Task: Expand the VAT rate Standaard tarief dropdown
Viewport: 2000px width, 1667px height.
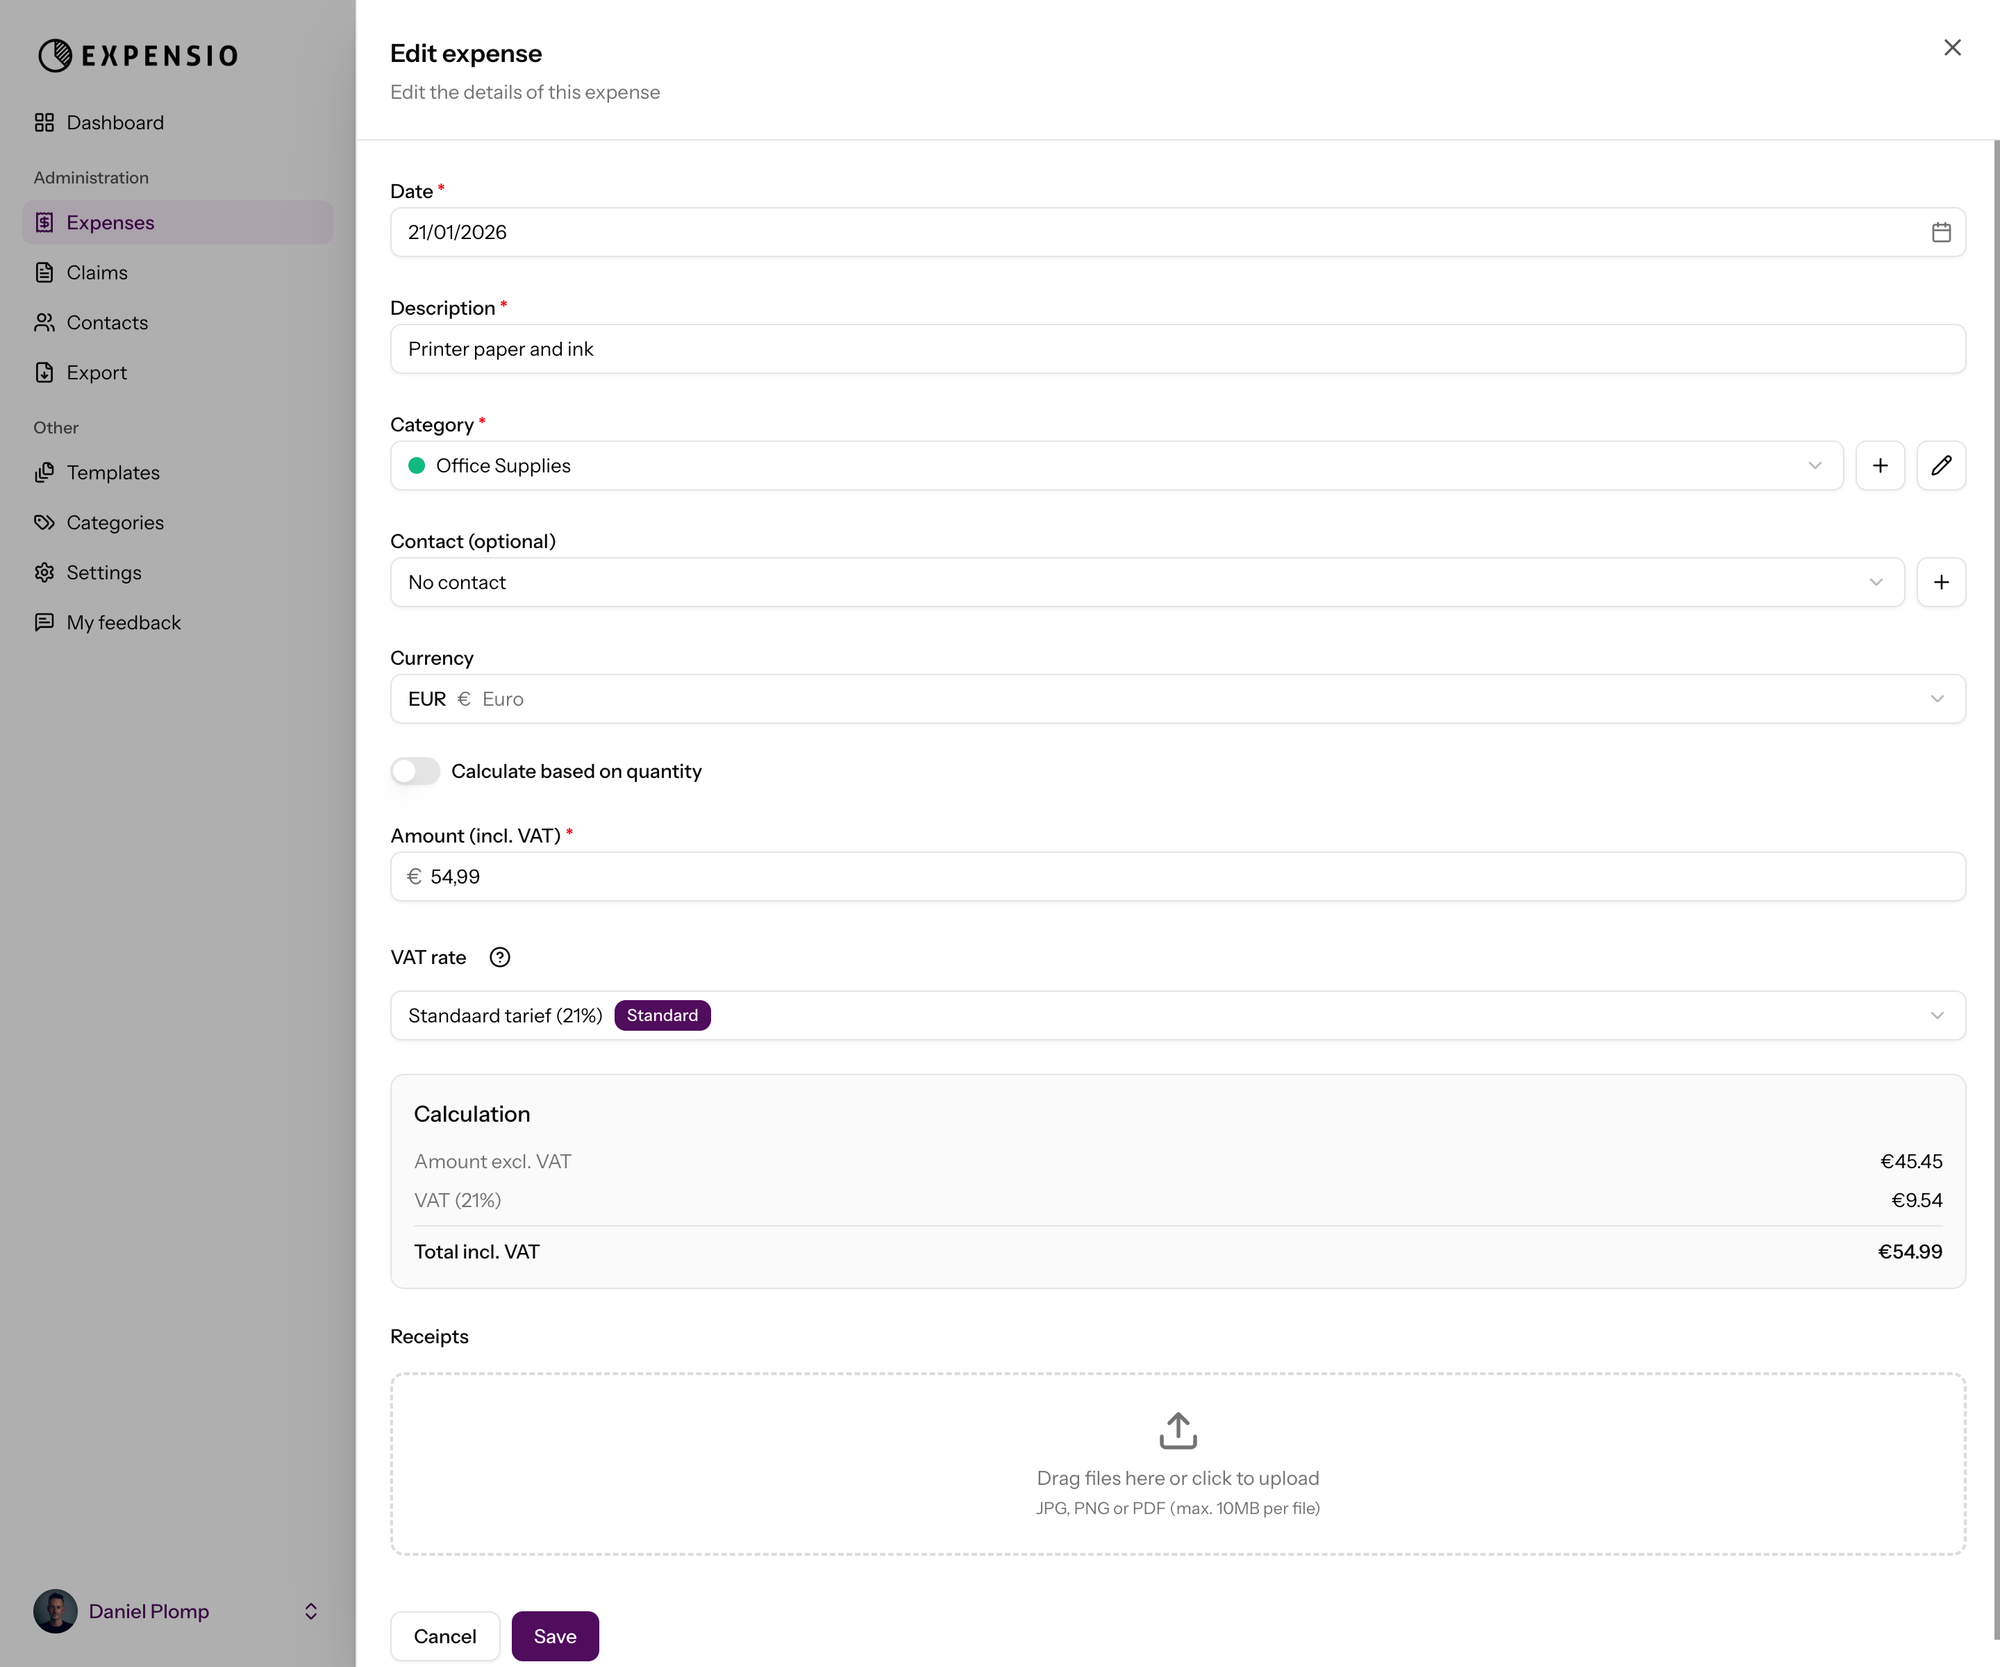Action: tap(1177, 1015)
